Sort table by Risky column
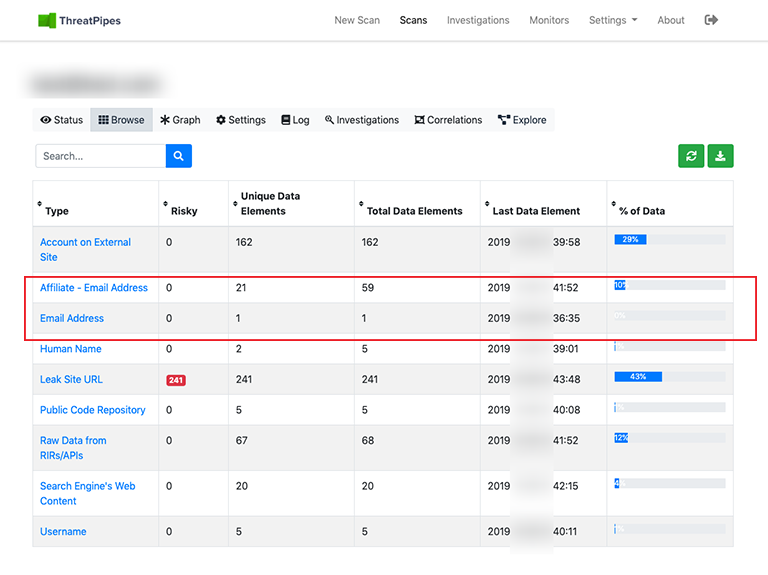This screenshot has height=575, width=768. coord(183,211)
